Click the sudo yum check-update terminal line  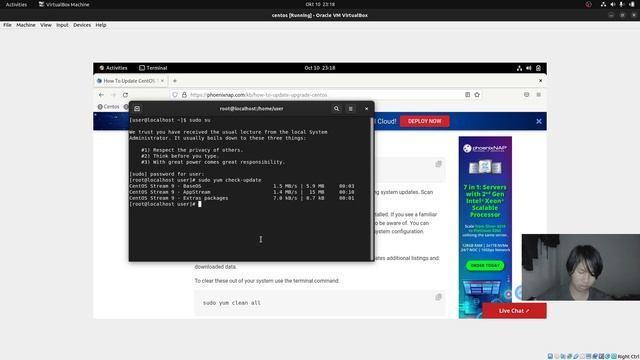pos(195,180)
